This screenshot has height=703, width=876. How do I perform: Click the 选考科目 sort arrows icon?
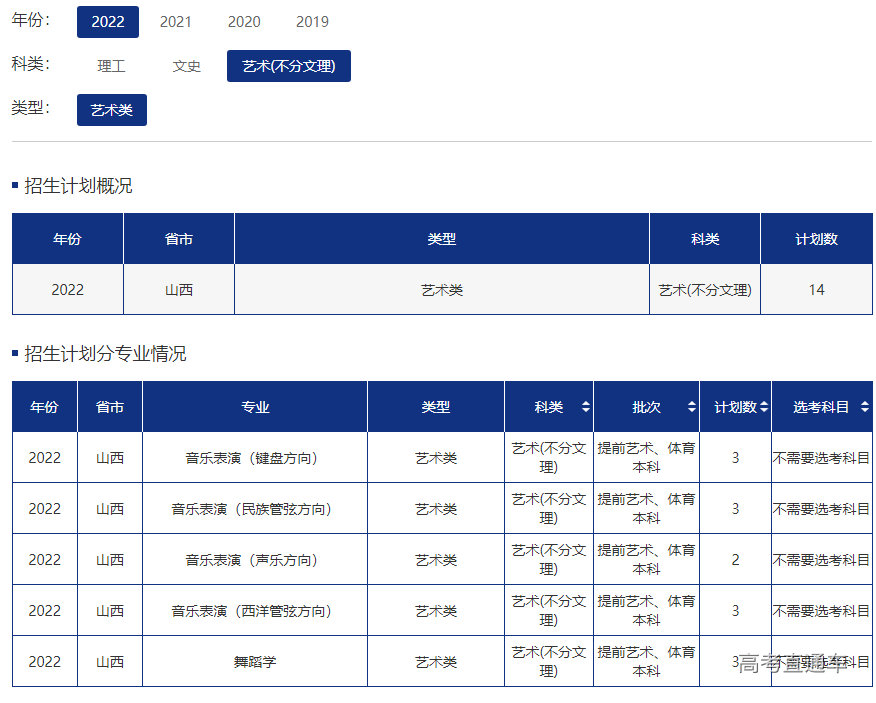tap(864, 407)
